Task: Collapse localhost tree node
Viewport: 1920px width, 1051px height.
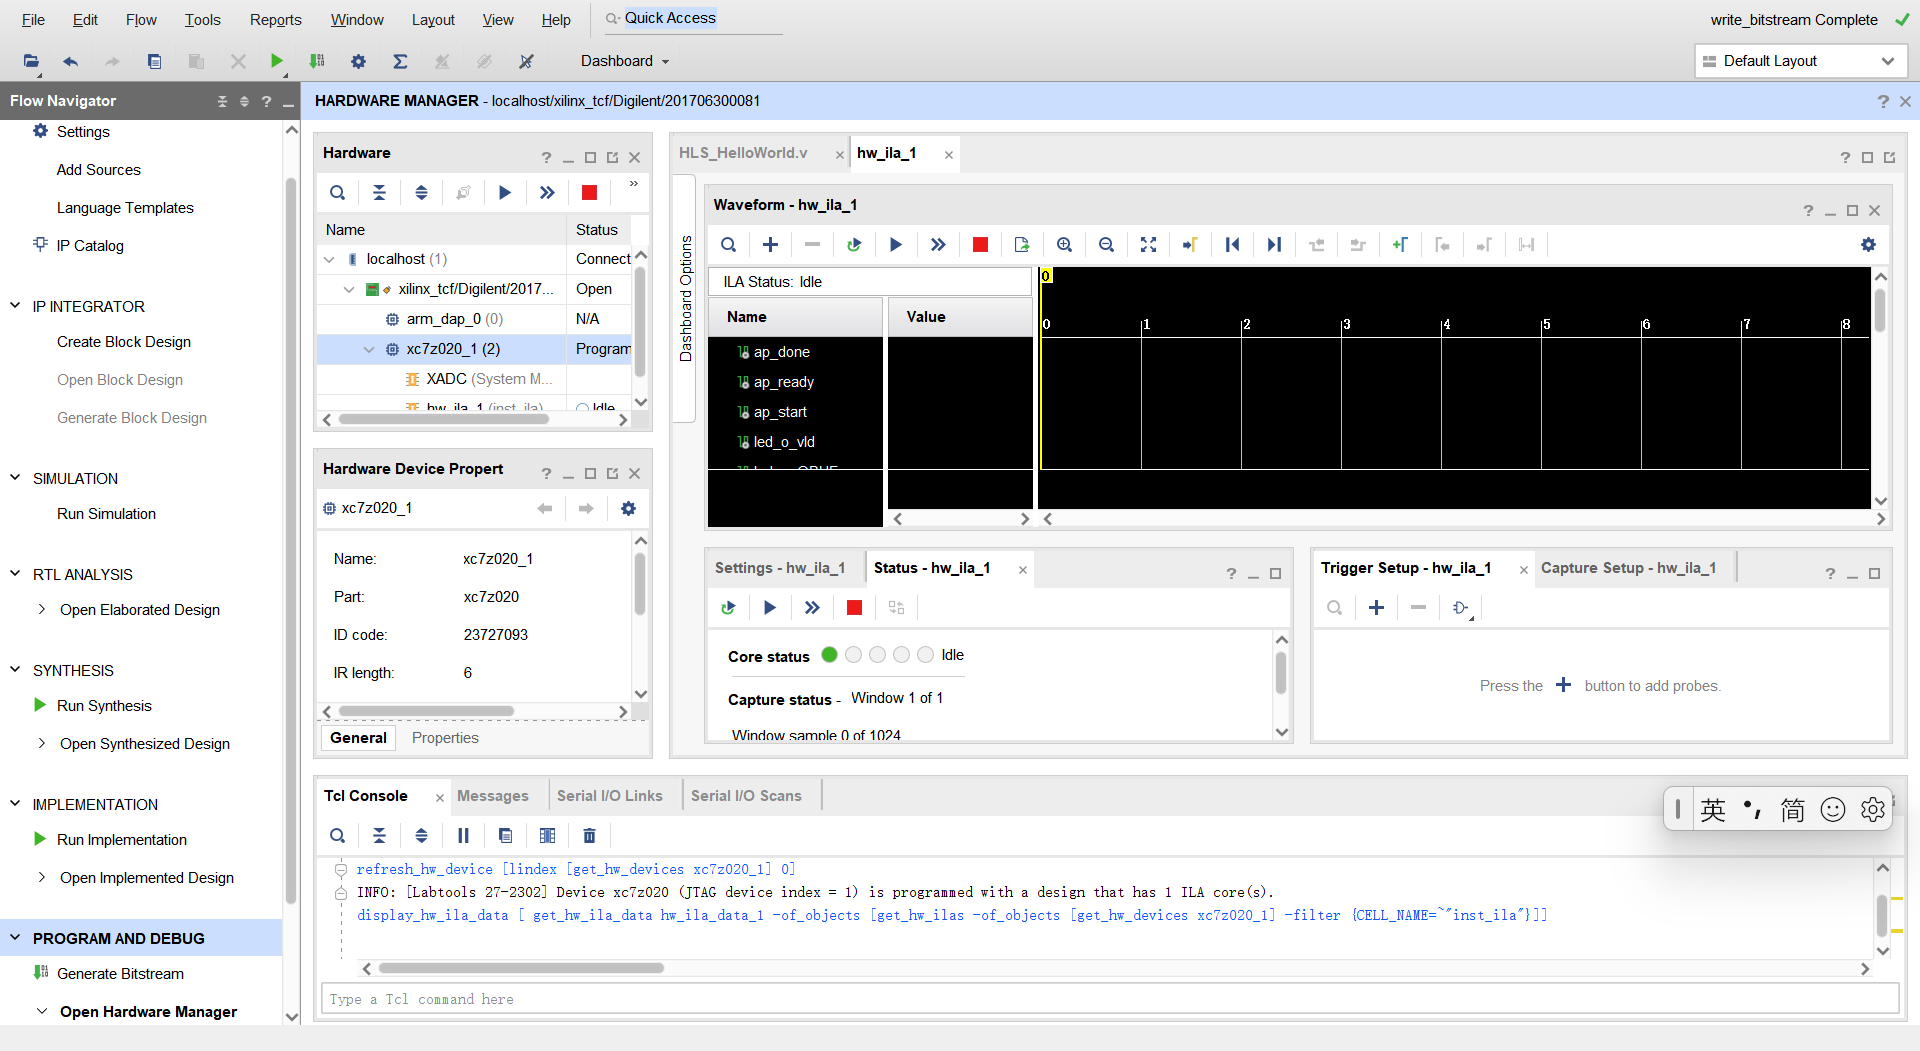Action: (x=329, y=259)
